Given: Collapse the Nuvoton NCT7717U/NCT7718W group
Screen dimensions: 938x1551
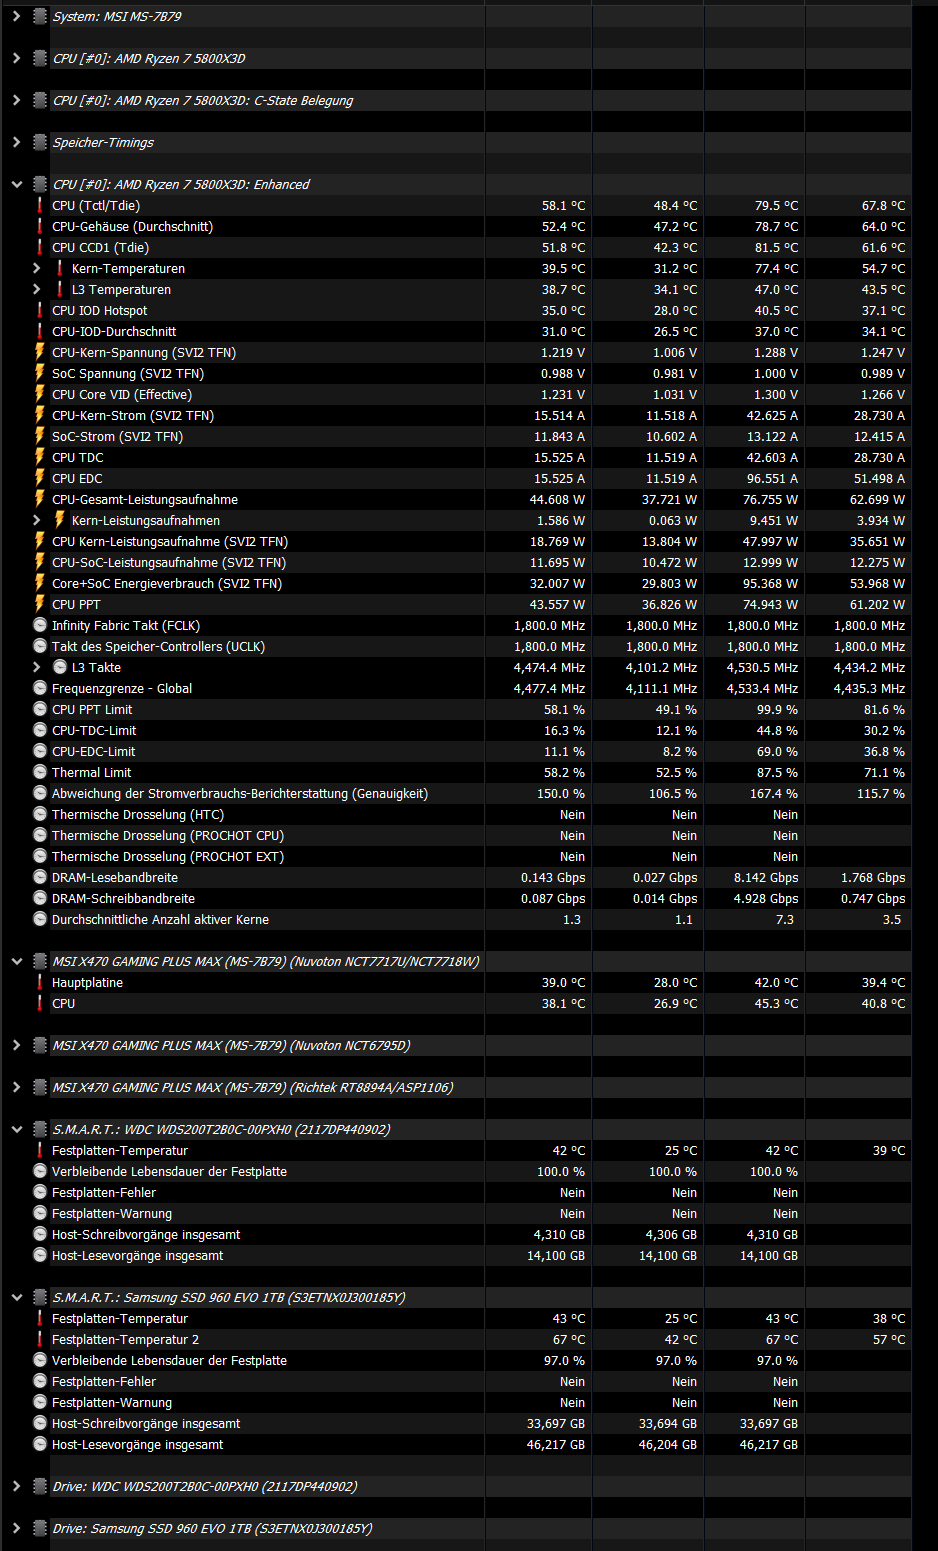Looking at the screenshot, I should coord(16,961).
